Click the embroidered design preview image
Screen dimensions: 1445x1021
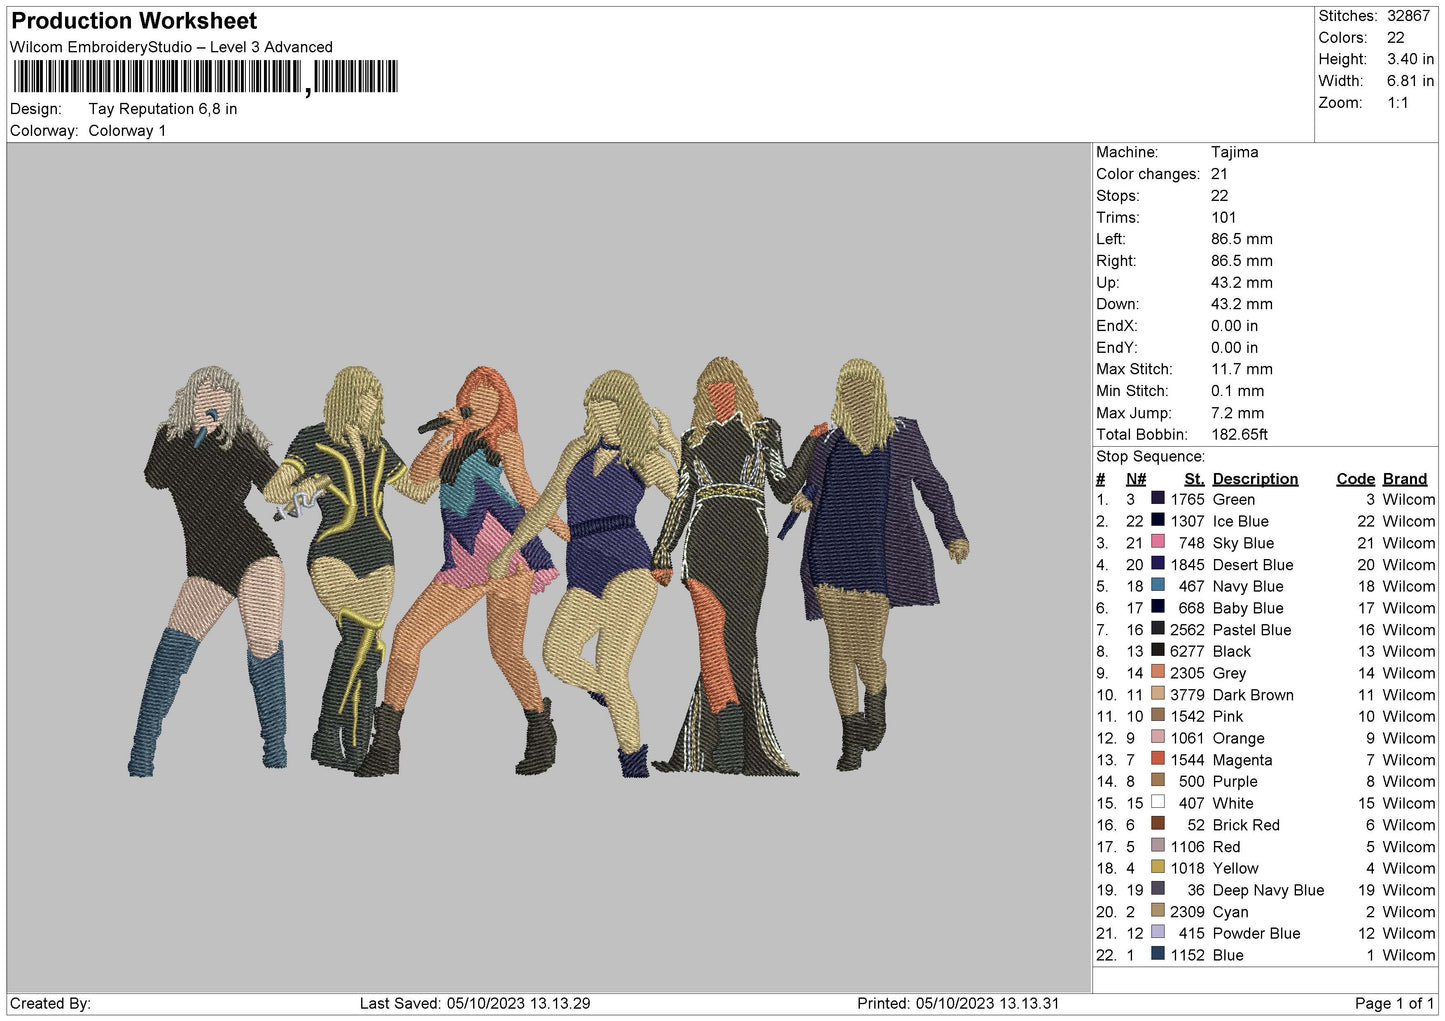point(548,567)
